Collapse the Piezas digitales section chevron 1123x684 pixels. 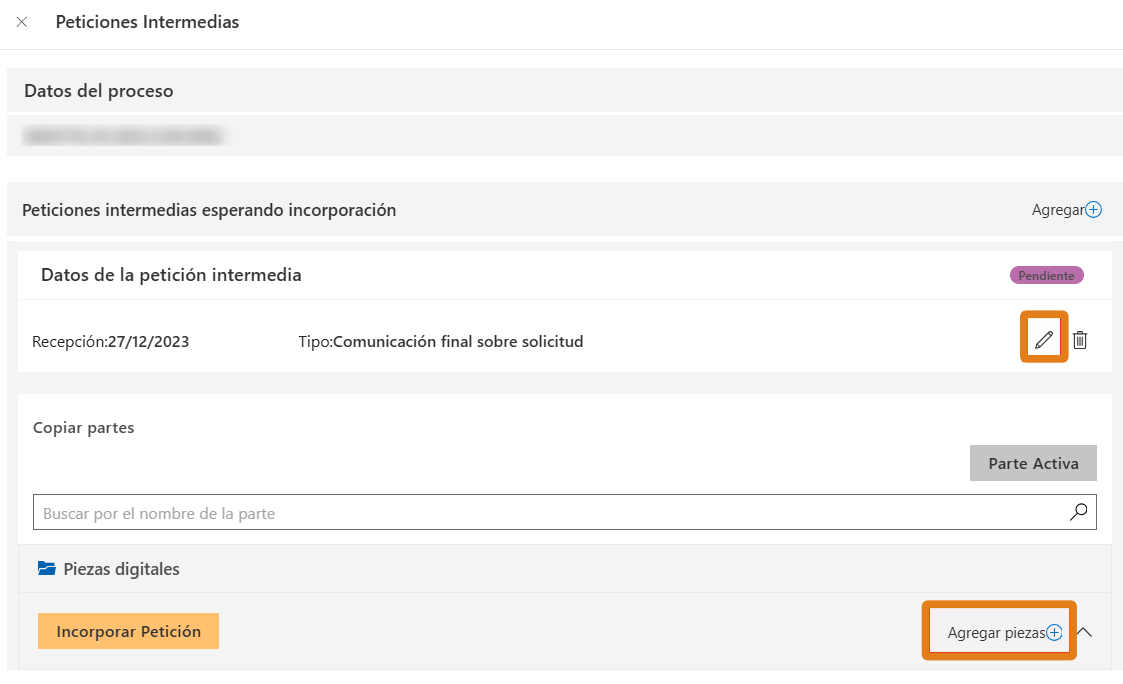pos(1085,632)
